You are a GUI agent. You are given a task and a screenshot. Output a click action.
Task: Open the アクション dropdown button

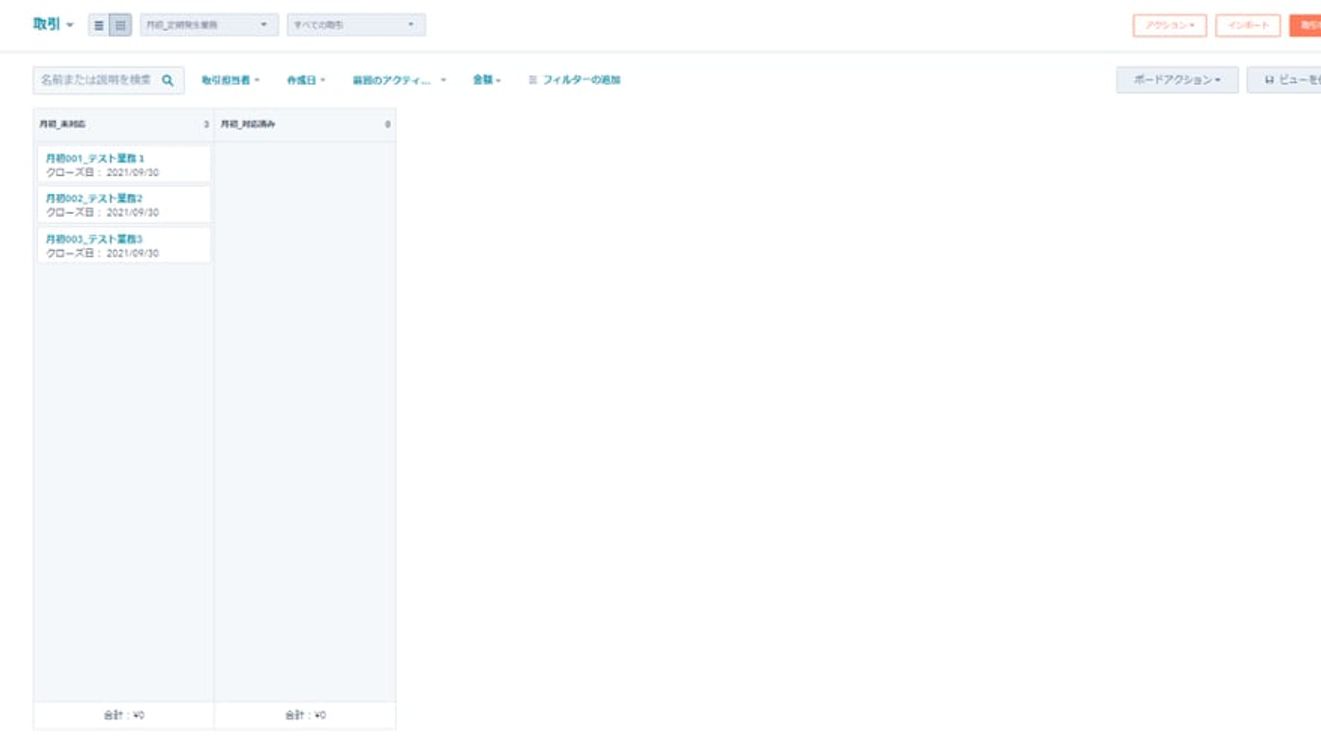coord(1170,26)
